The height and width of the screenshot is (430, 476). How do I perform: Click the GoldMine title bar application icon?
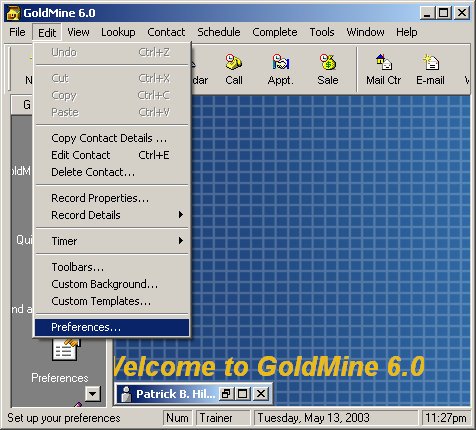click(x=13, y=13)
